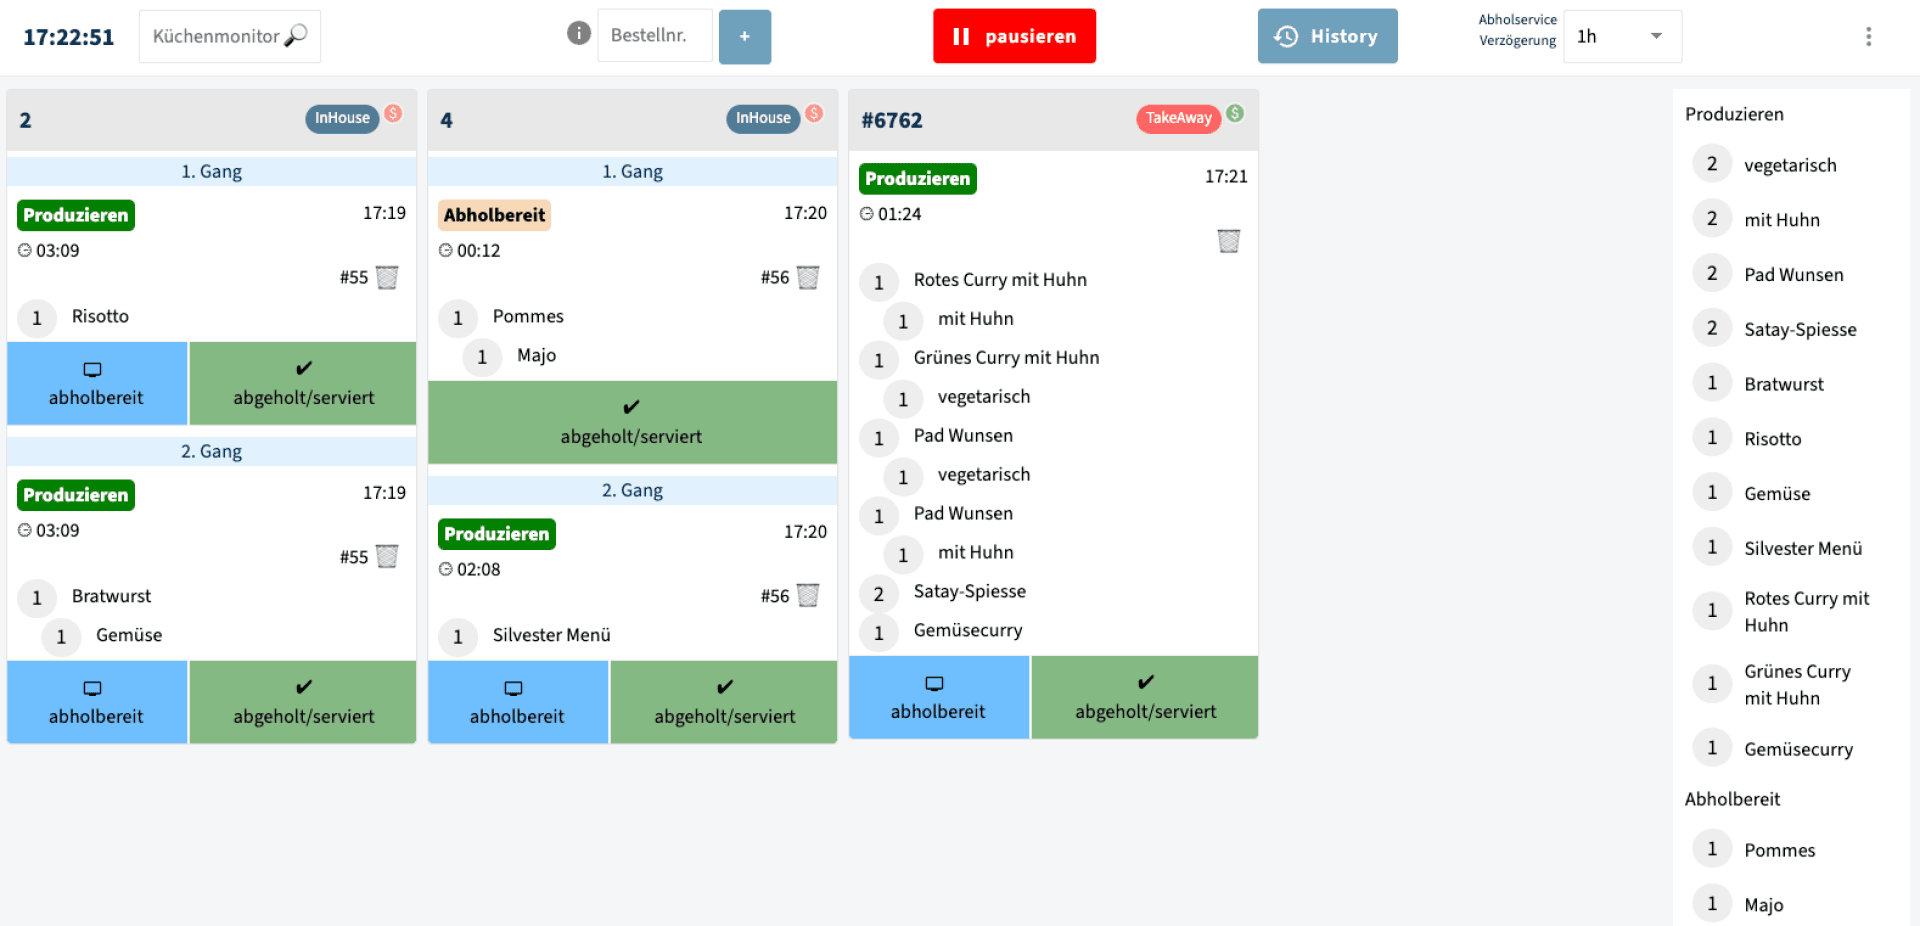The image size is (1920, 926).
Task: Click the info icon beside Bestellnr. field
Action: [578, 34]
